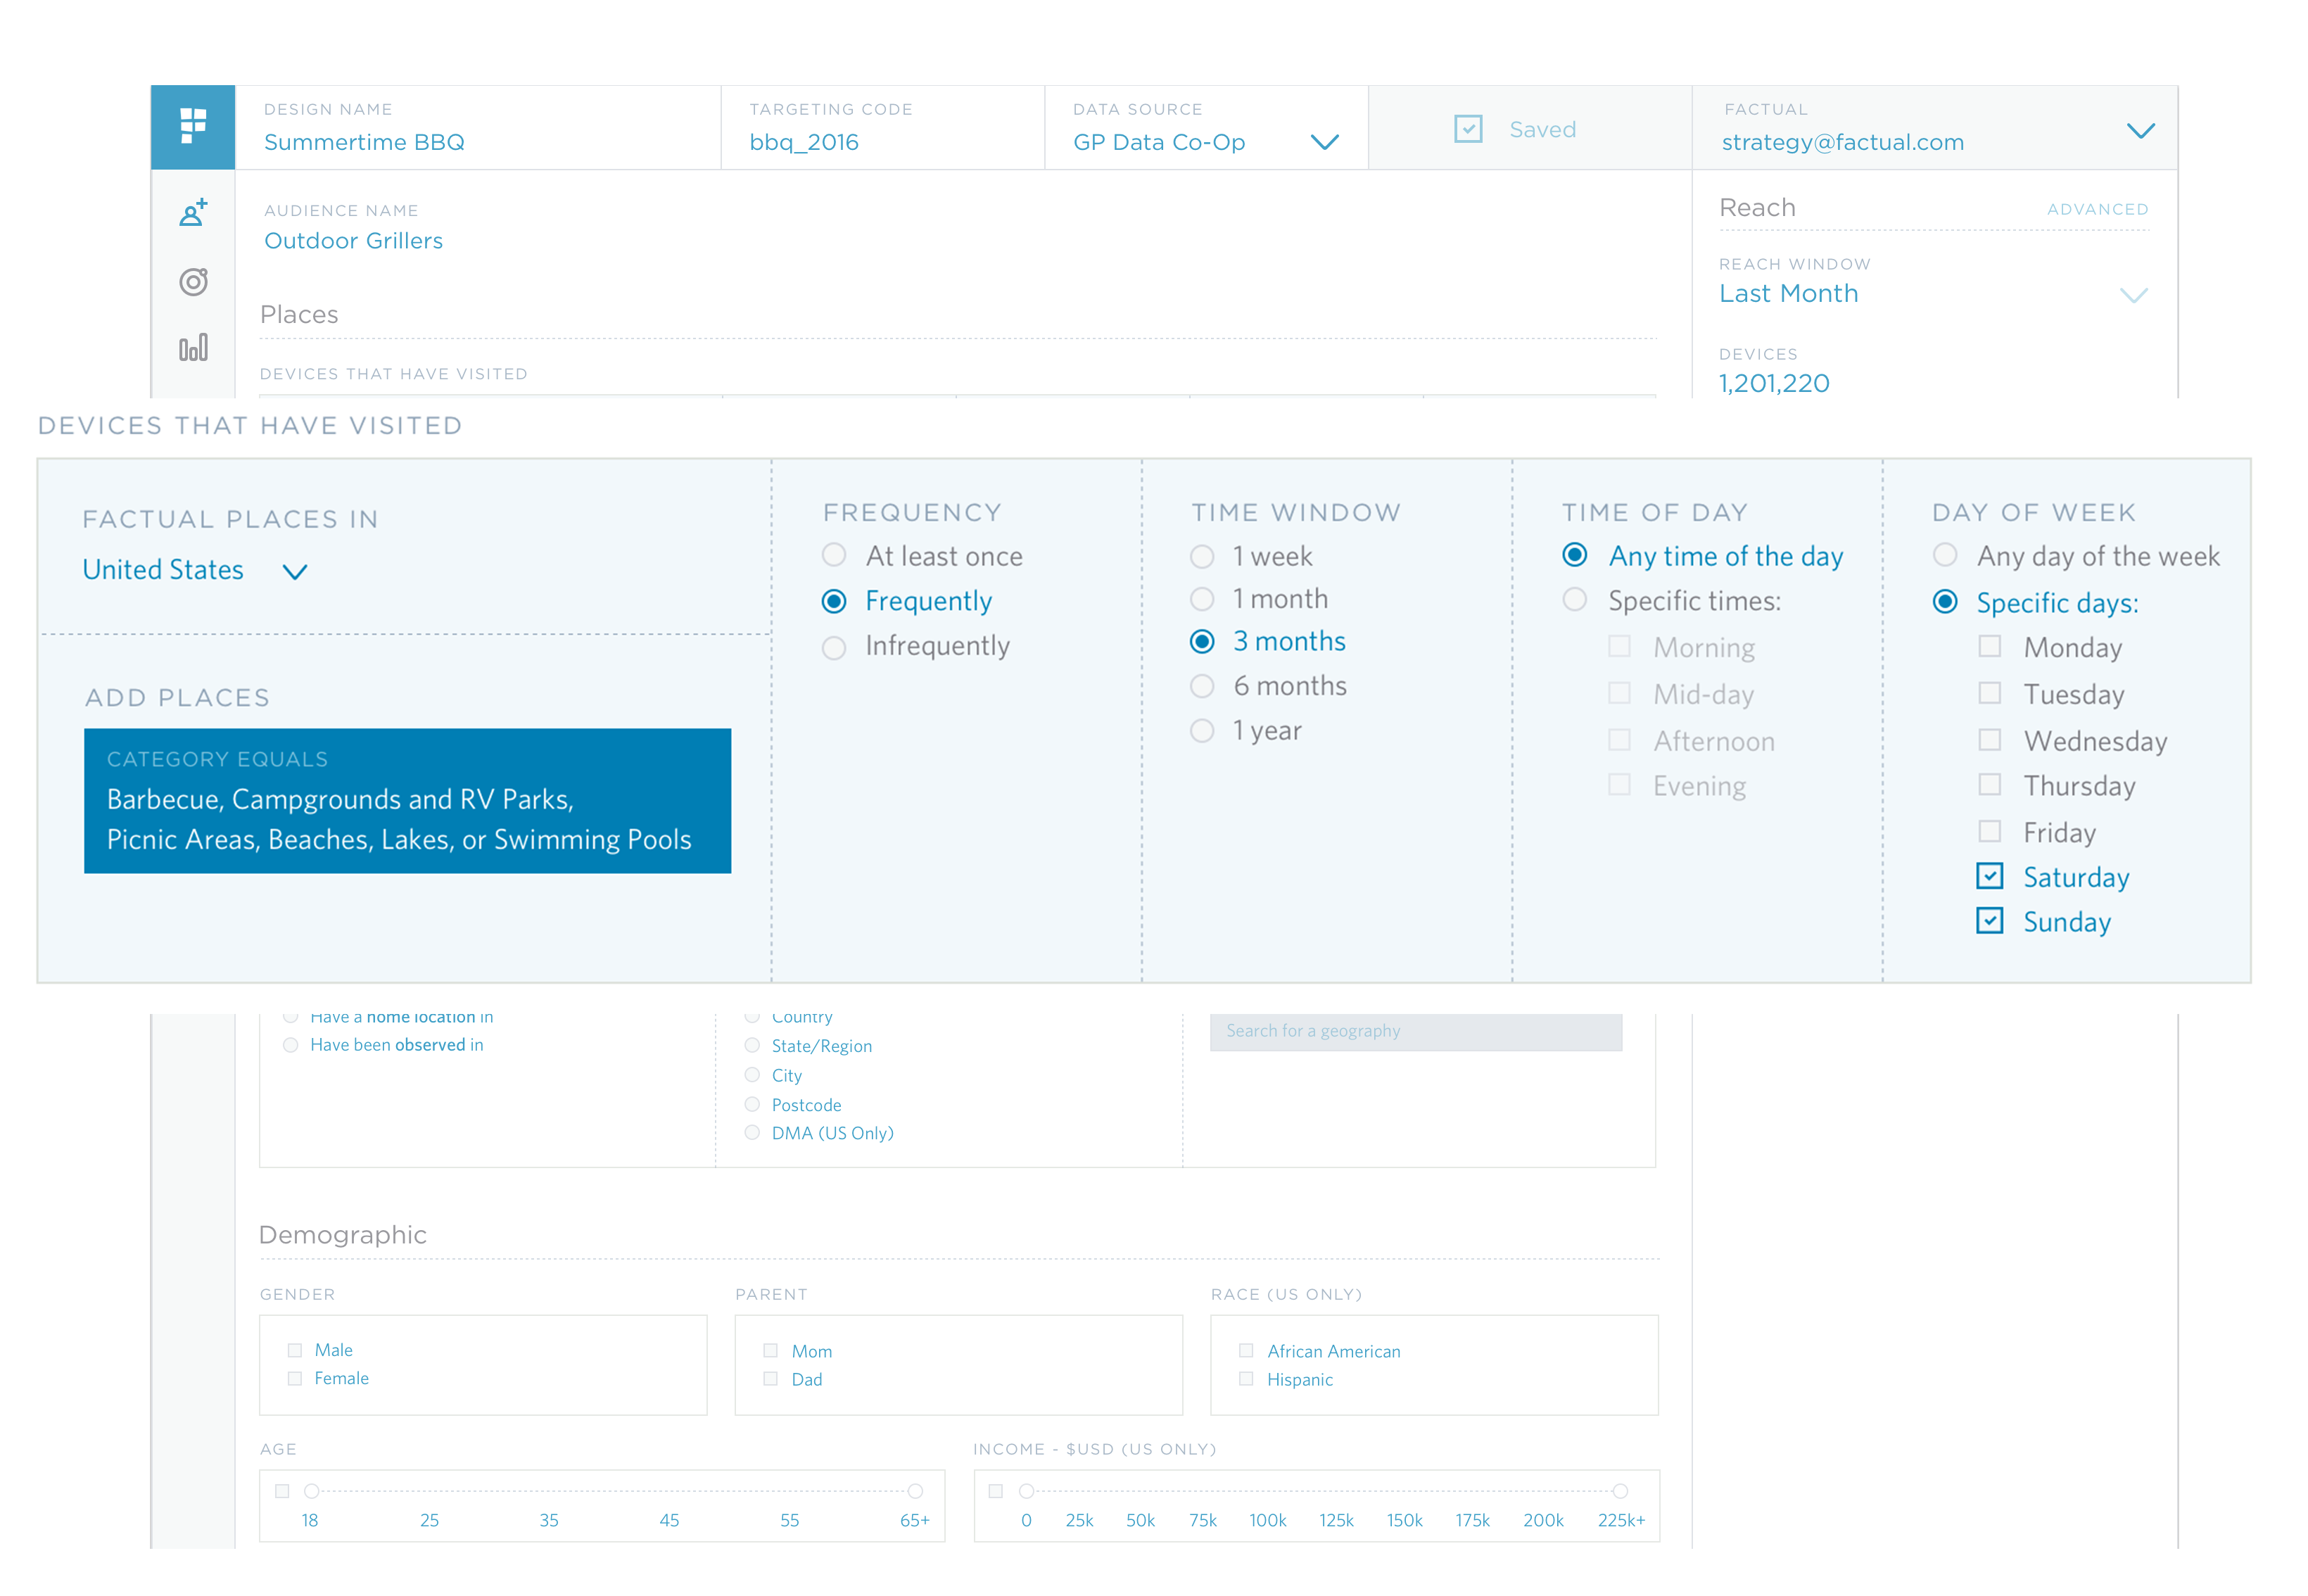Check the Male gender checkbox

tap(295, 1351)
